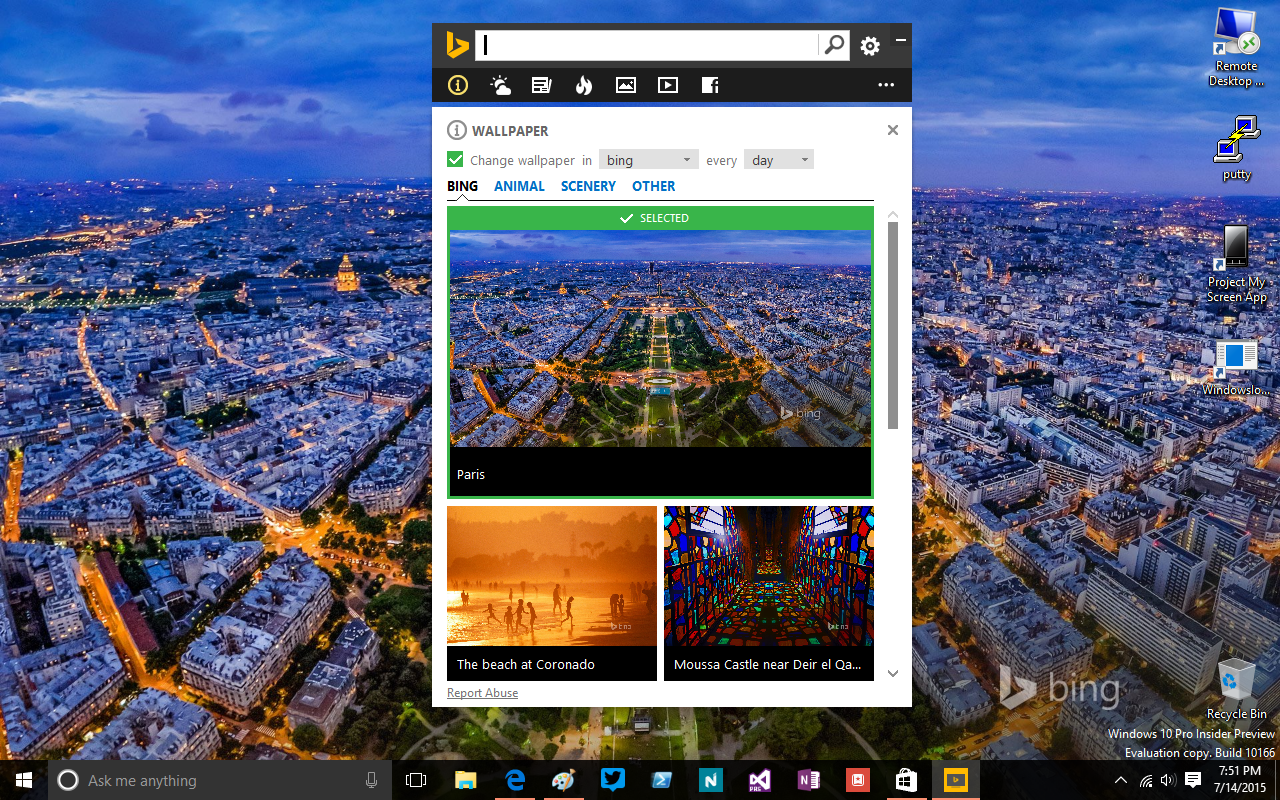
Task: Click the wallpaper list scrollbar thumb
Action: tap(893, 325)
